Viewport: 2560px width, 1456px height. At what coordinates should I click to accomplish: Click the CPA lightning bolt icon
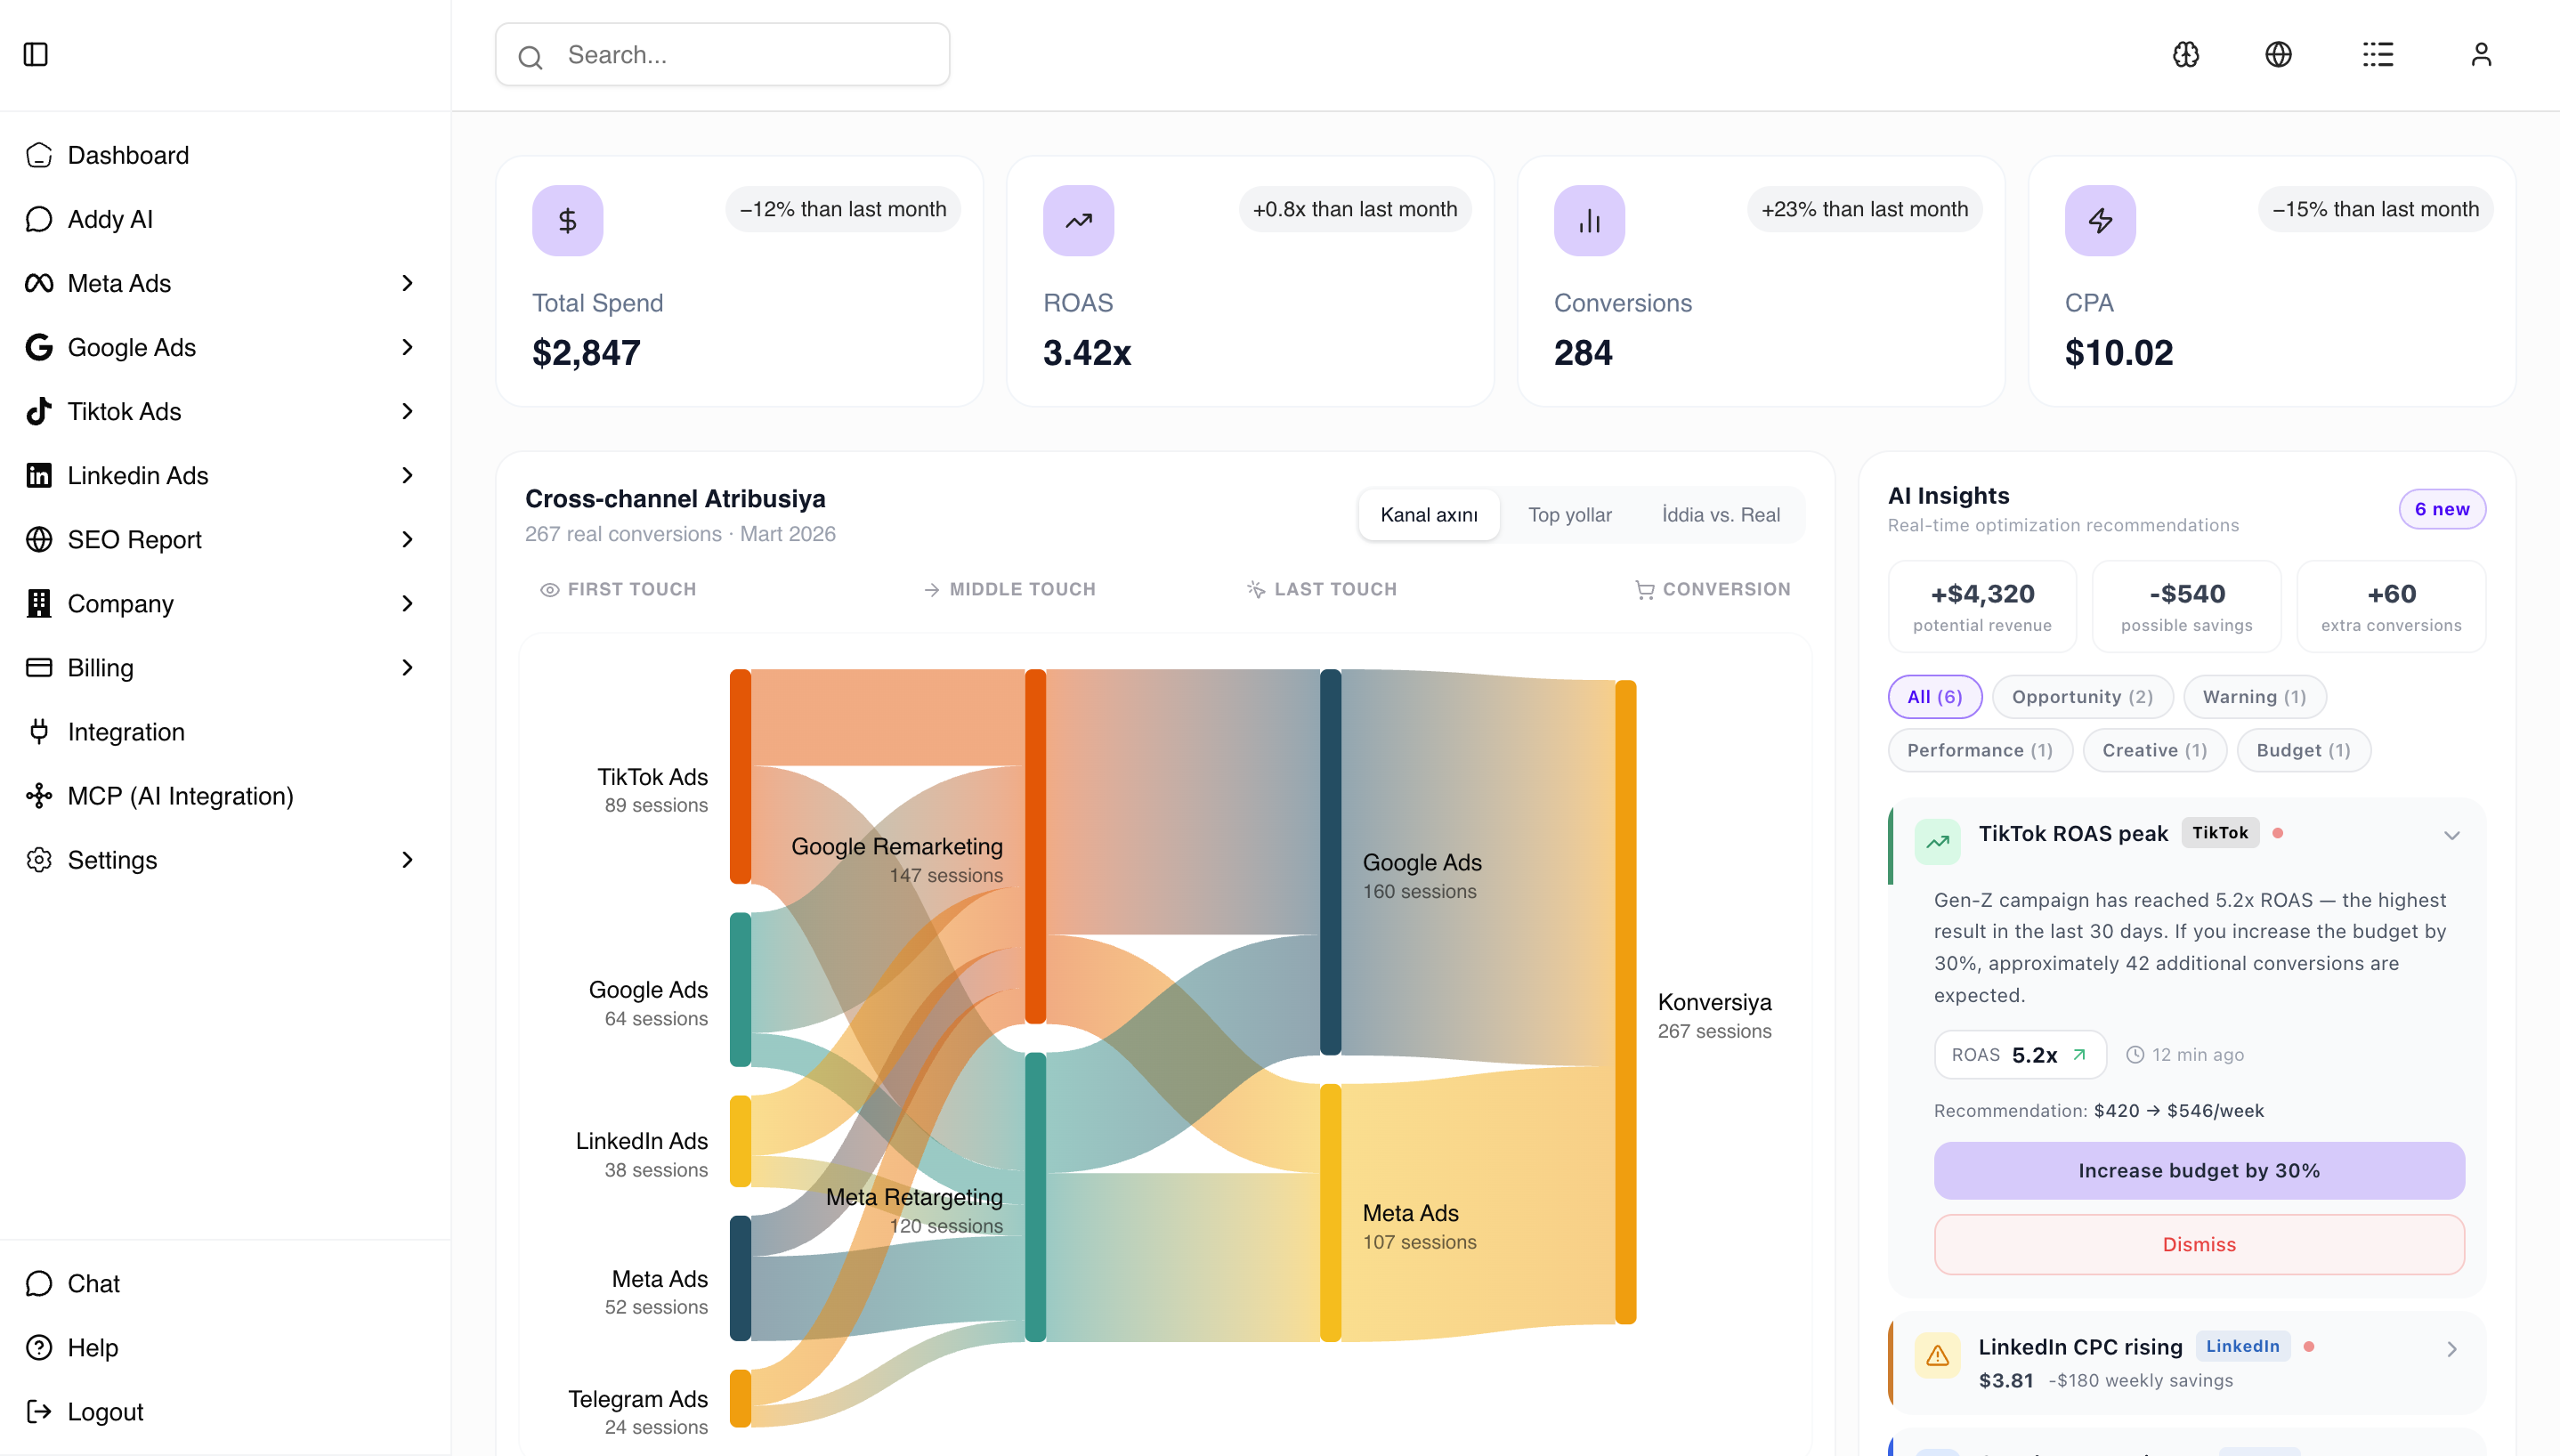point(2100,220)
